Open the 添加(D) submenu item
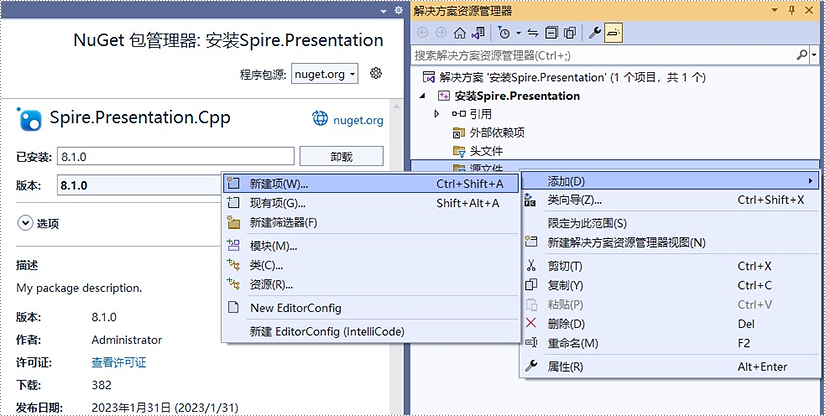Screen dimensions: 825x416 click(x=670, y=181)
